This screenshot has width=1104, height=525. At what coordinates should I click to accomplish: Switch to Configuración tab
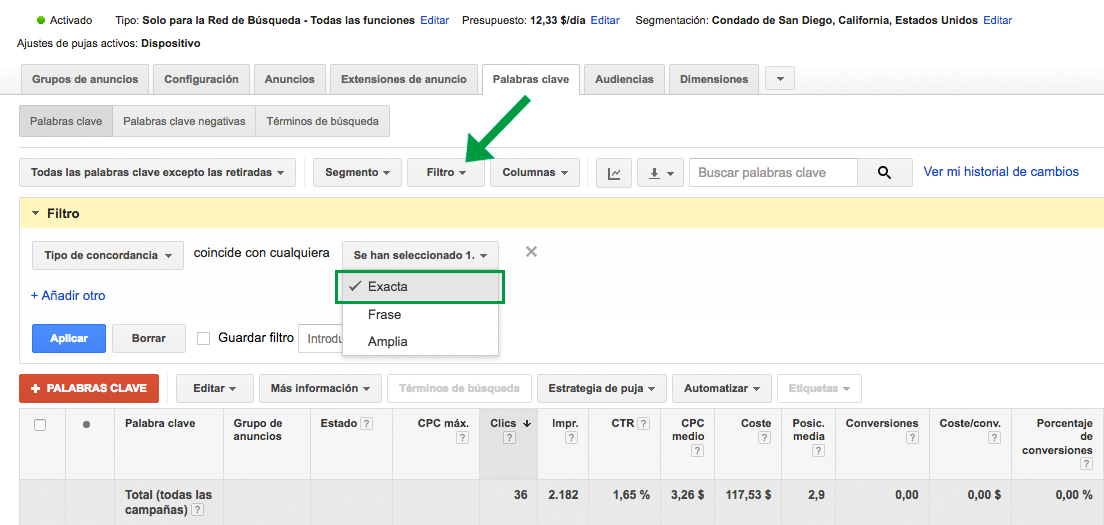tap(201, 80)
